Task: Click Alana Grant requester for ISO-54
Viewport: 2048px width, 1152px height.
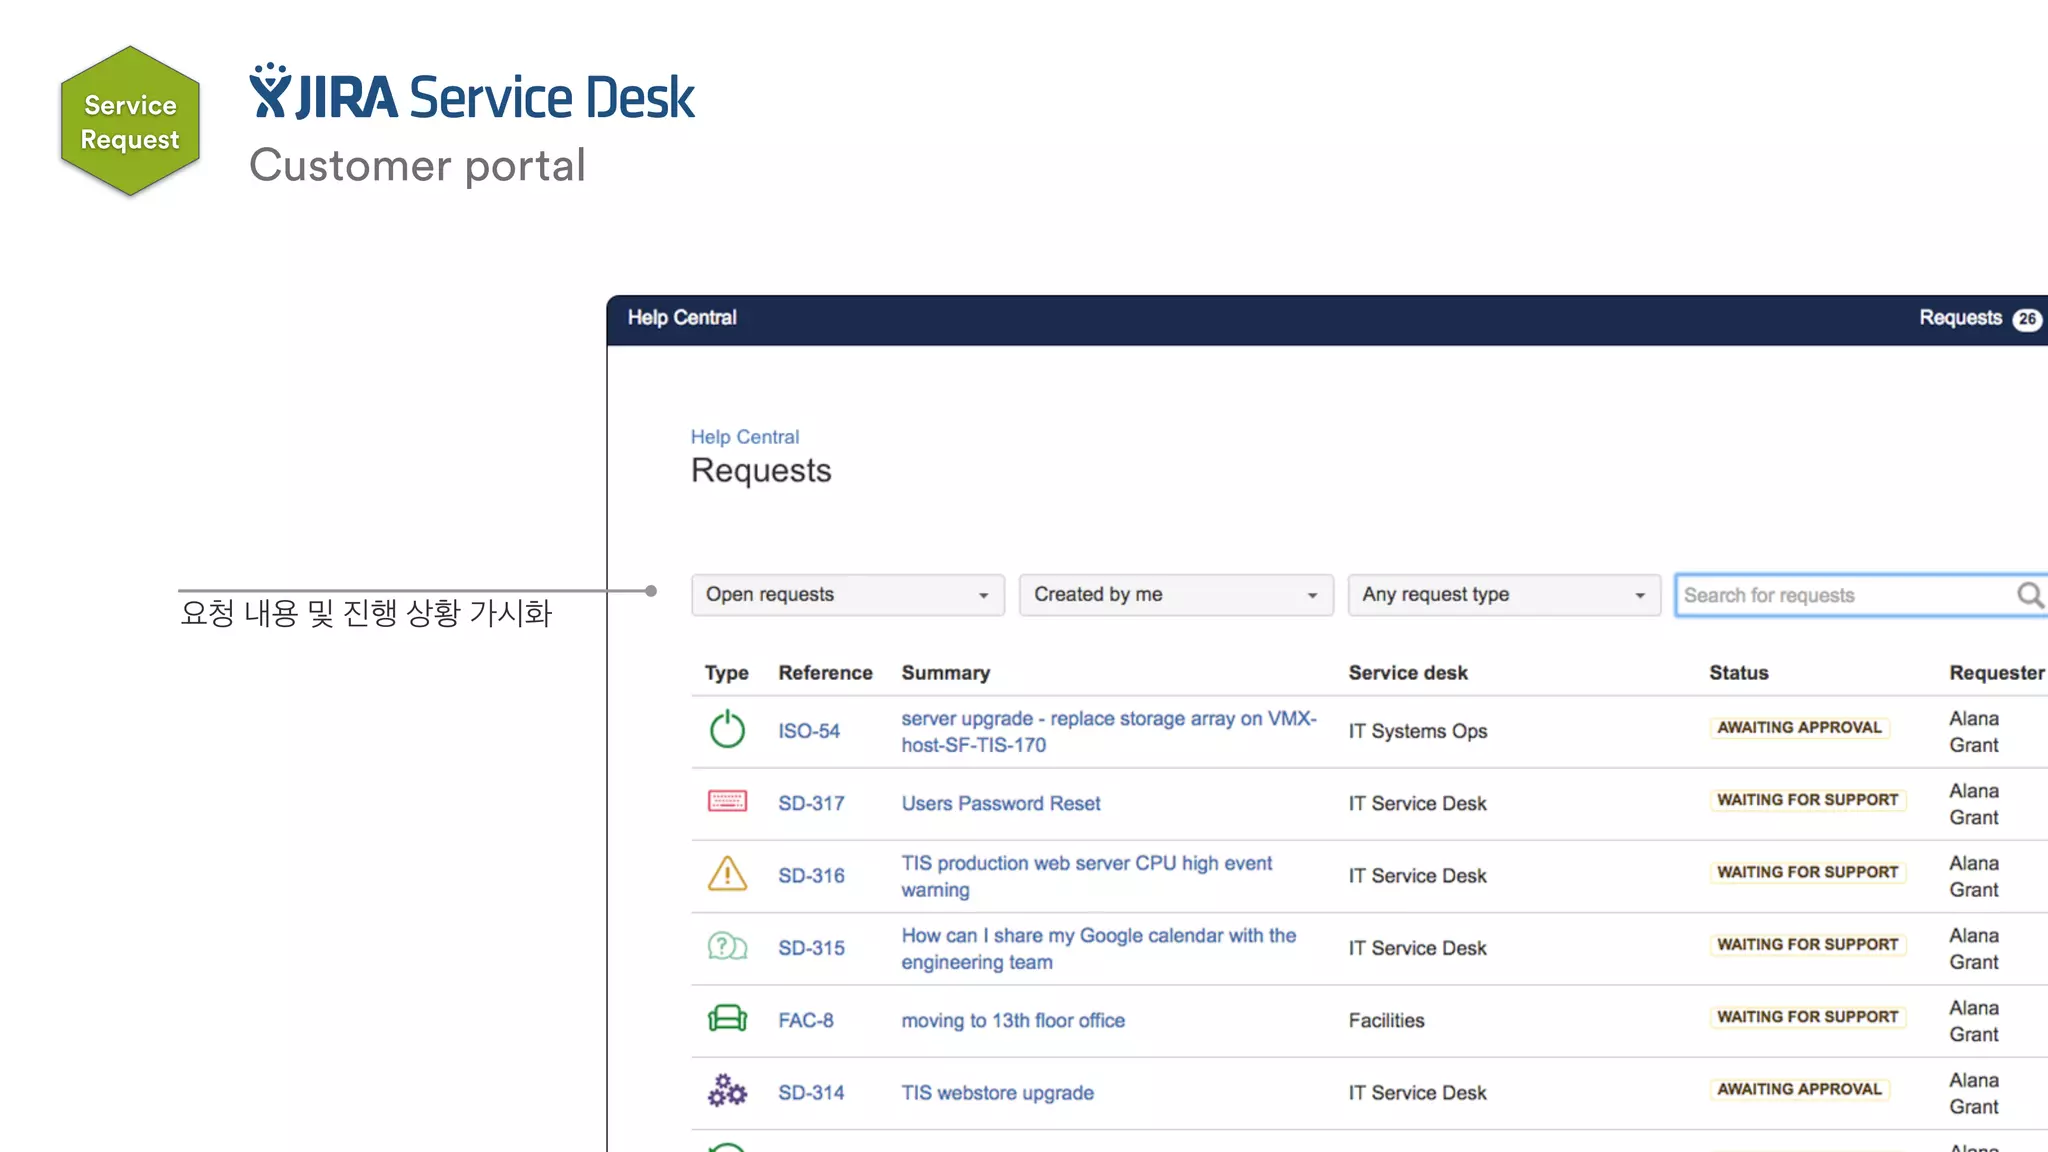Action: [1973, 731]
